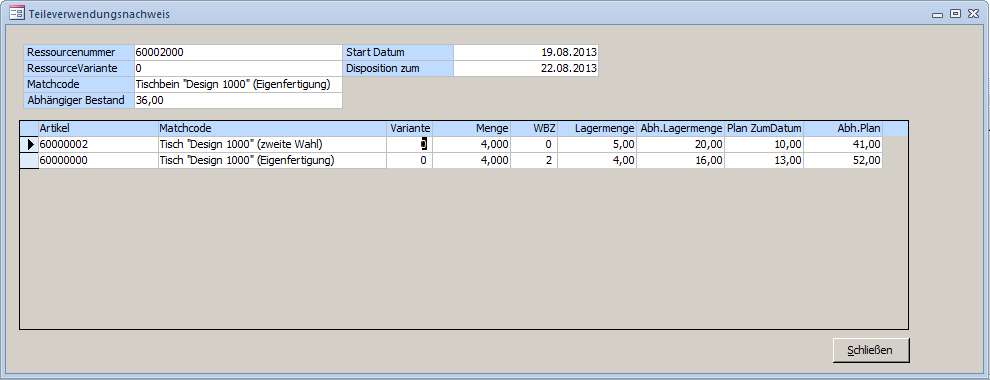This screenshot has height=380, width=990.
Task: Focus the Abhängiger Bestand value 36,00
Action: point(238,100)
